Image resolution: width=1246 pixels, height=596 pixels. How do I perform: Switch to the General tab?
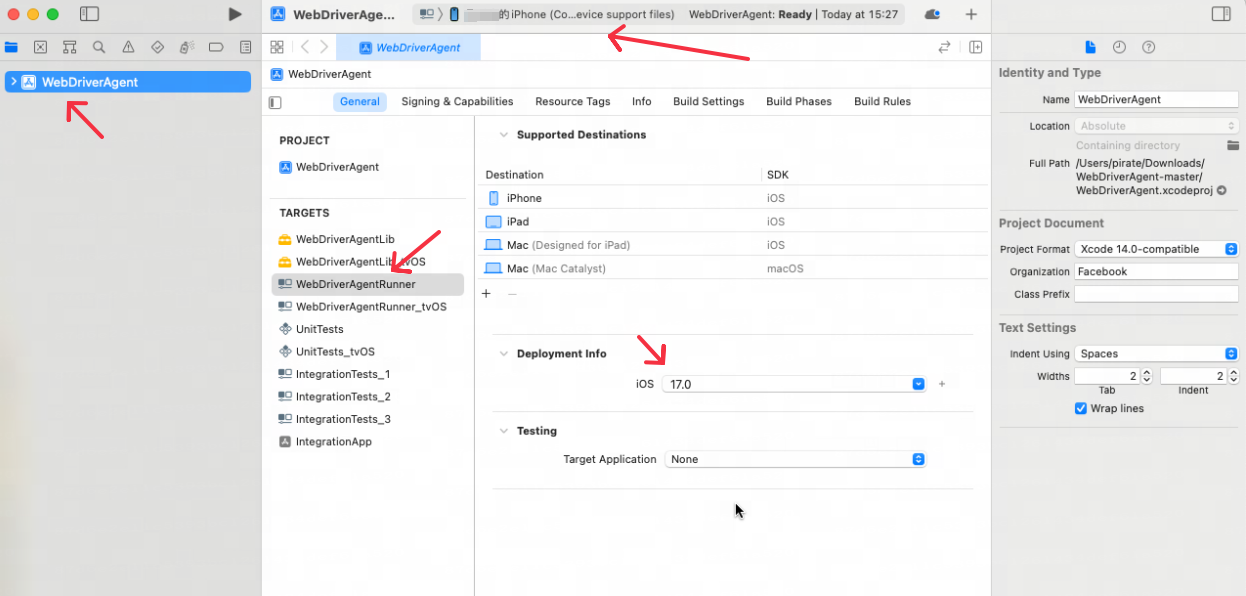(x=360, y=101)
